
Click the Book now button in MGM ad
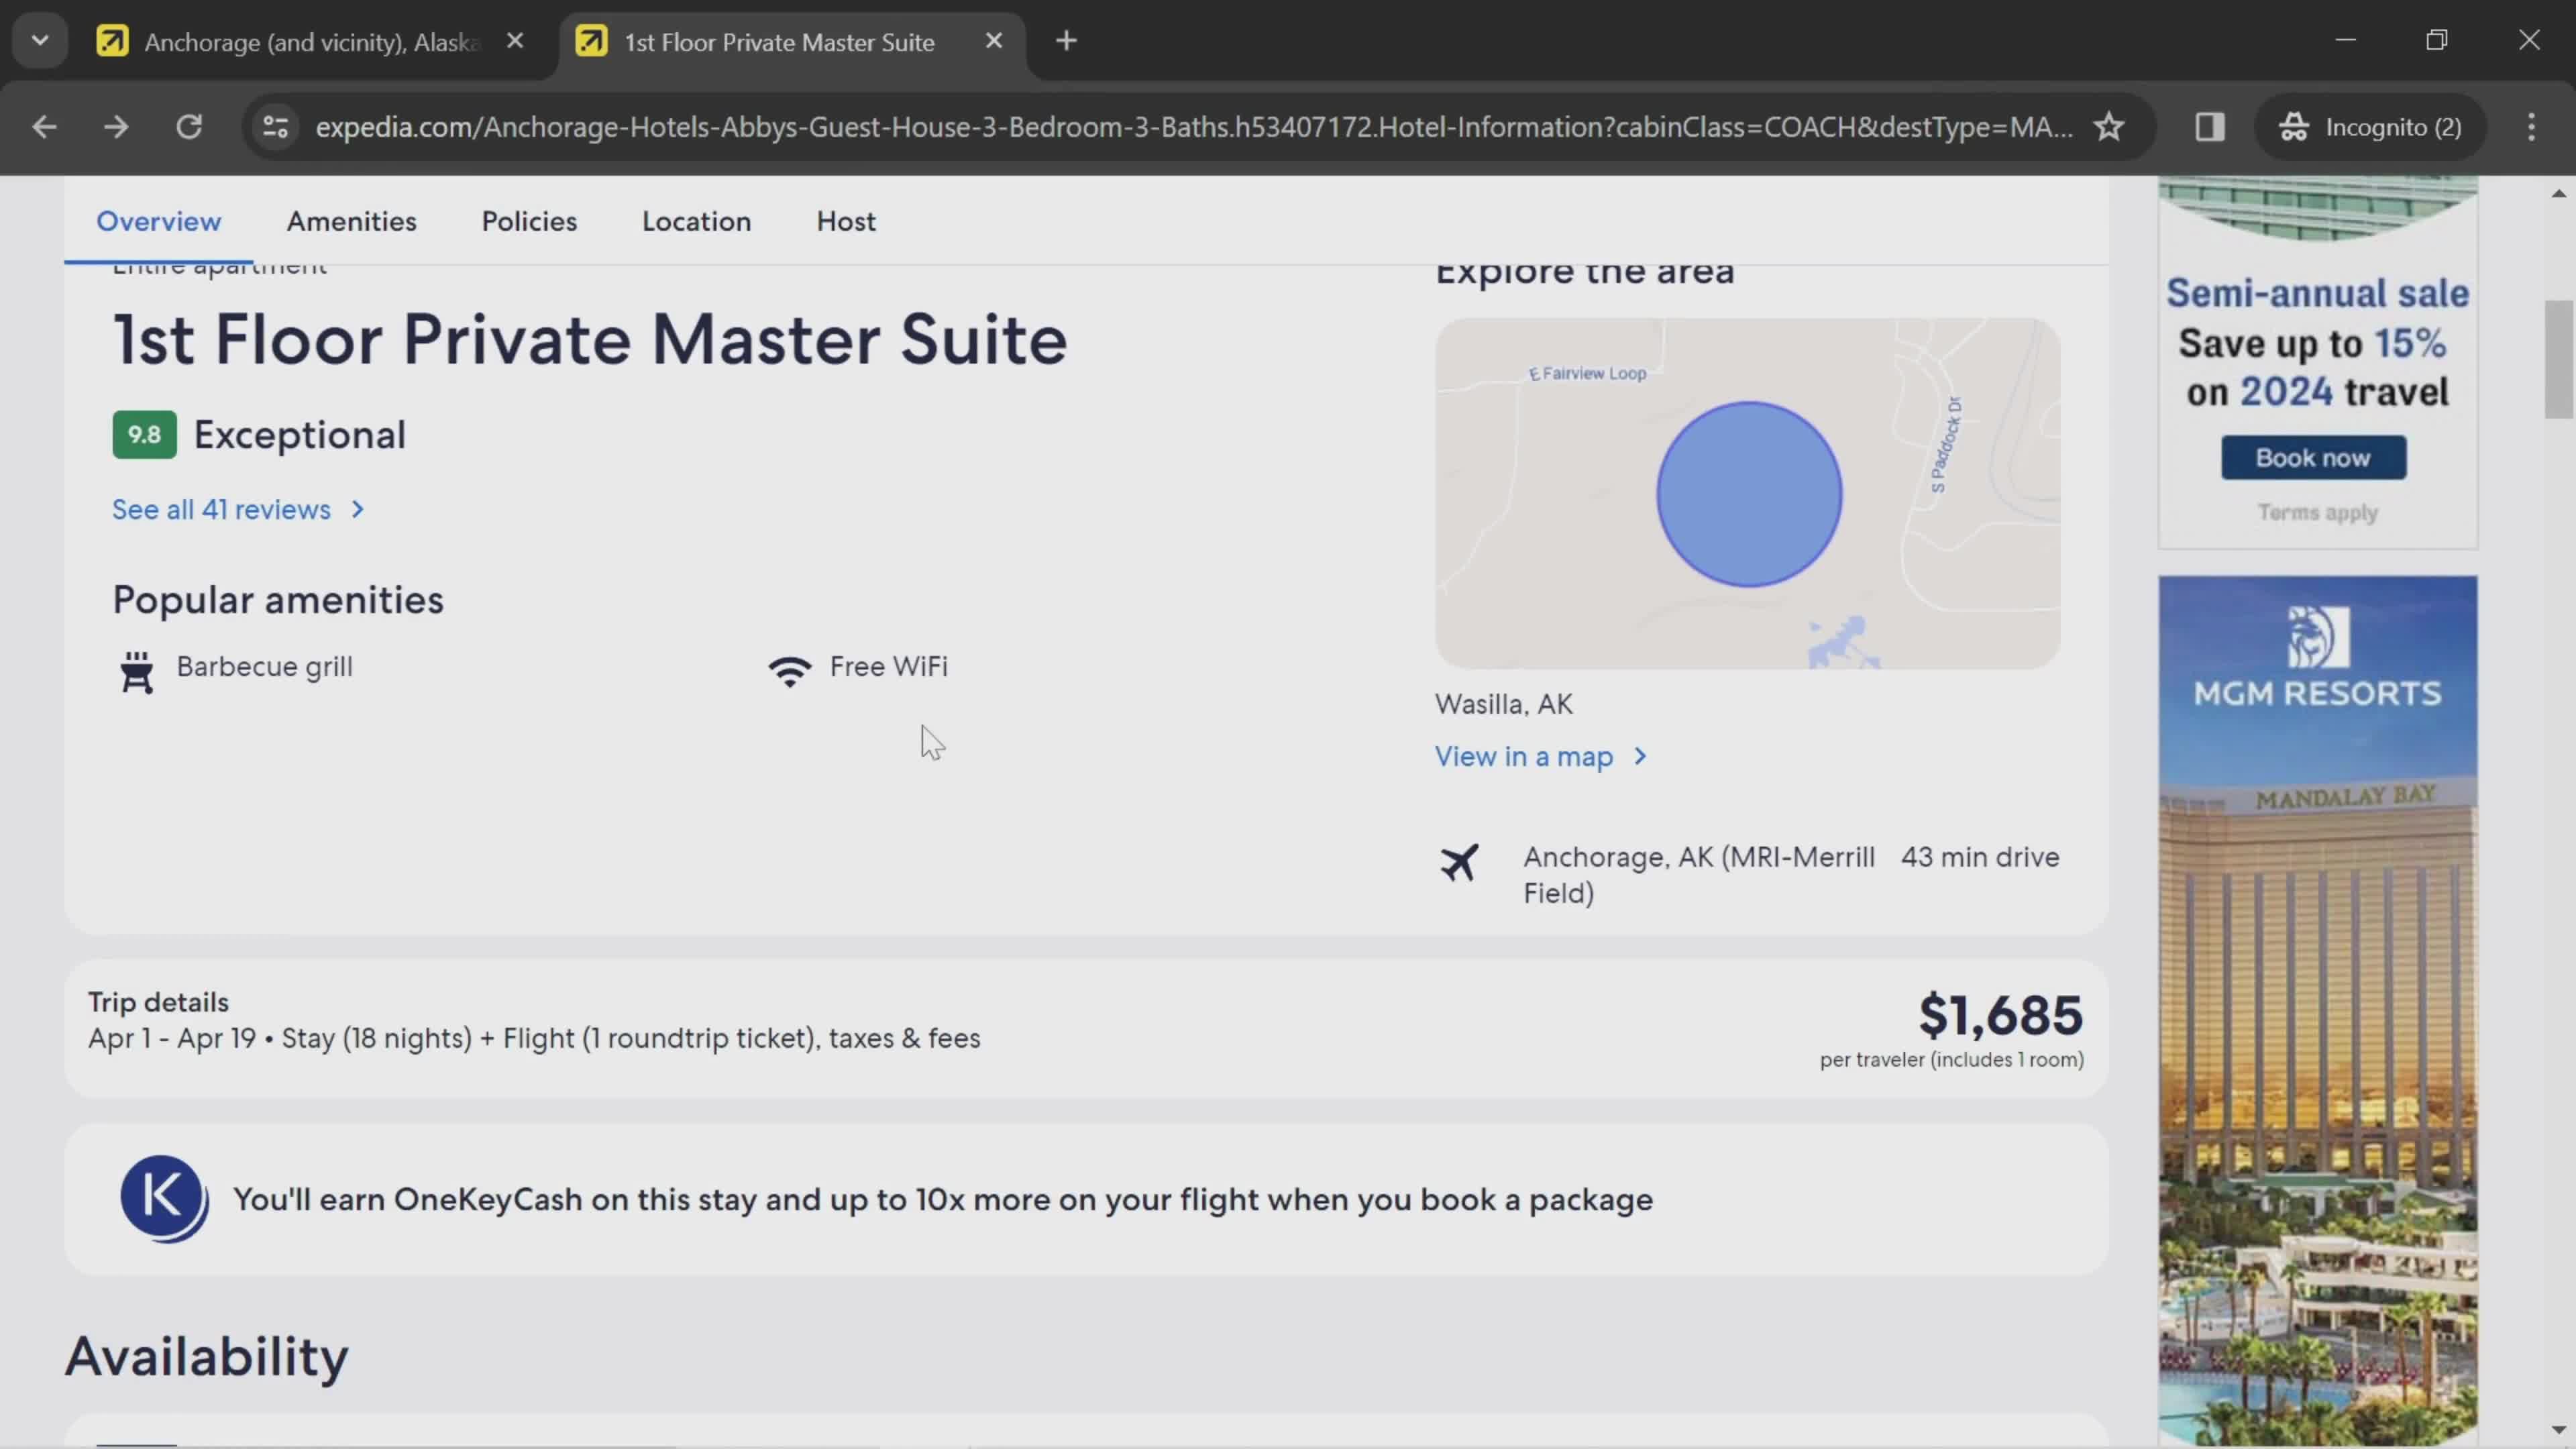[2314, 456]
